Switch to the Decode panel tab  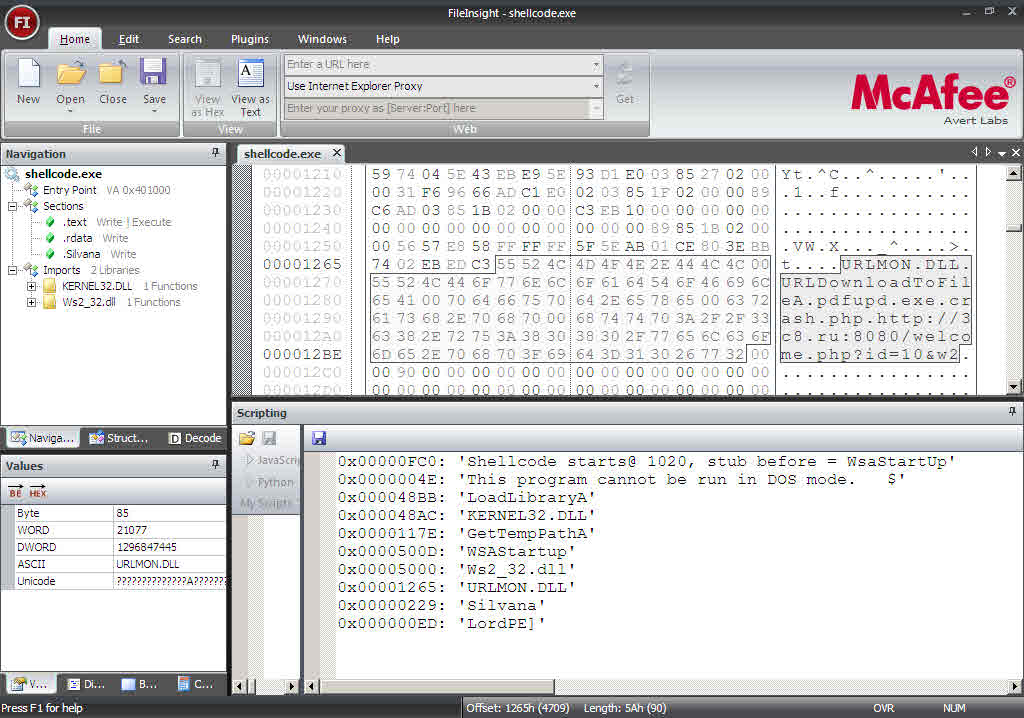(195, 438)
